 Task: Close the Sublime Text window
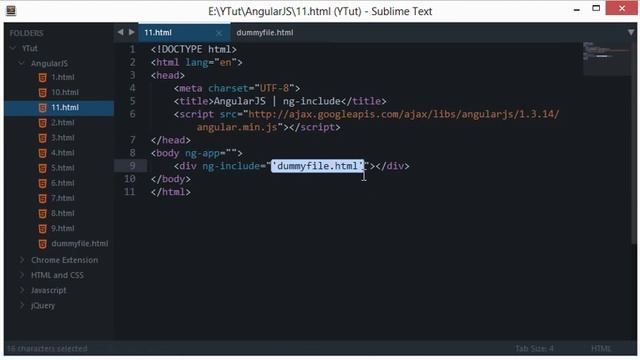621,8
